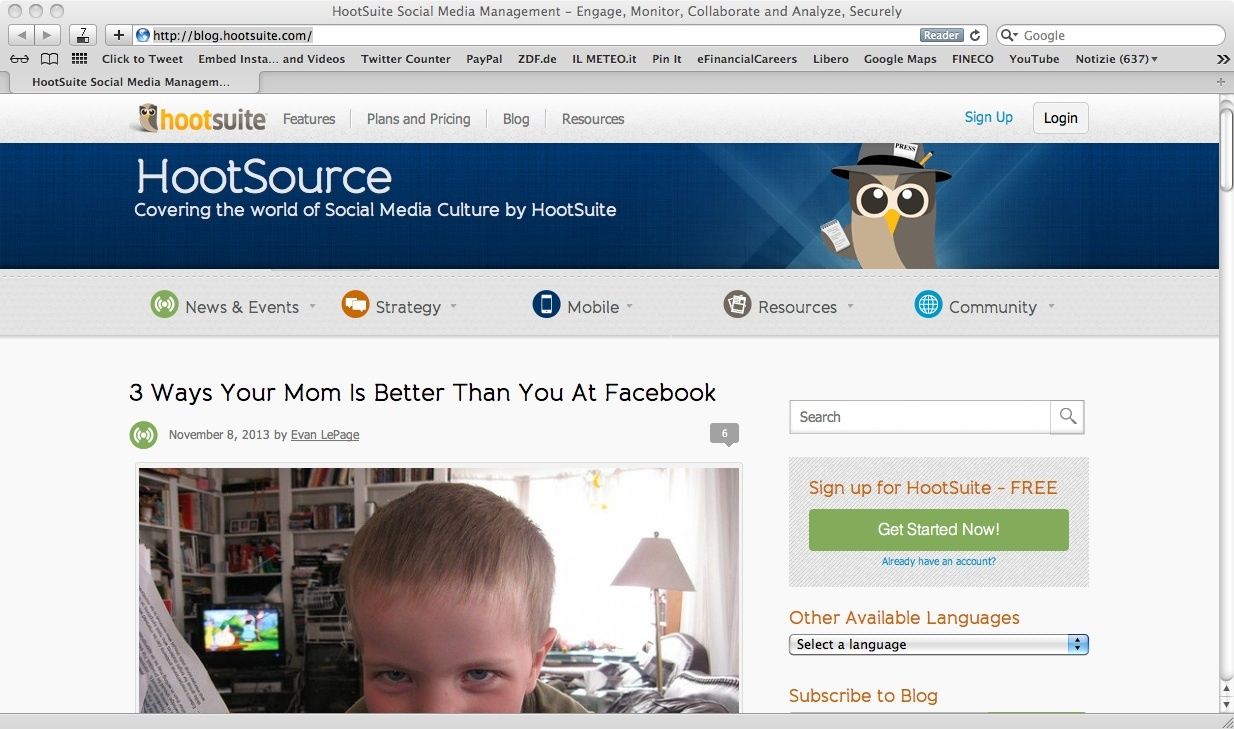Click the search magnifier icon button

click(x=1067, y=417)
